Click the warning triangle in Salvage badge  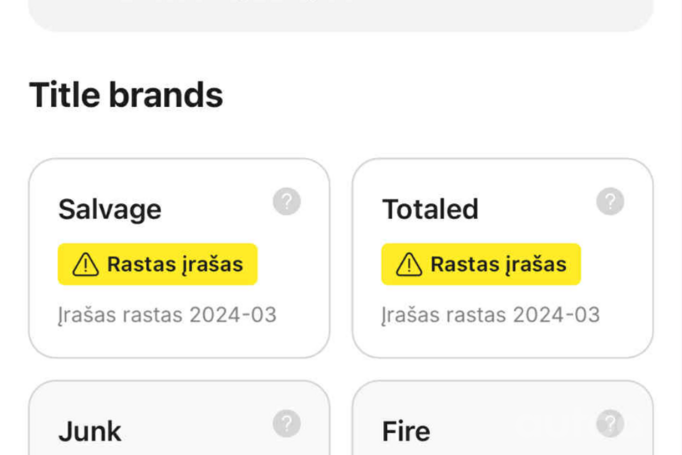tap(86, 264)
